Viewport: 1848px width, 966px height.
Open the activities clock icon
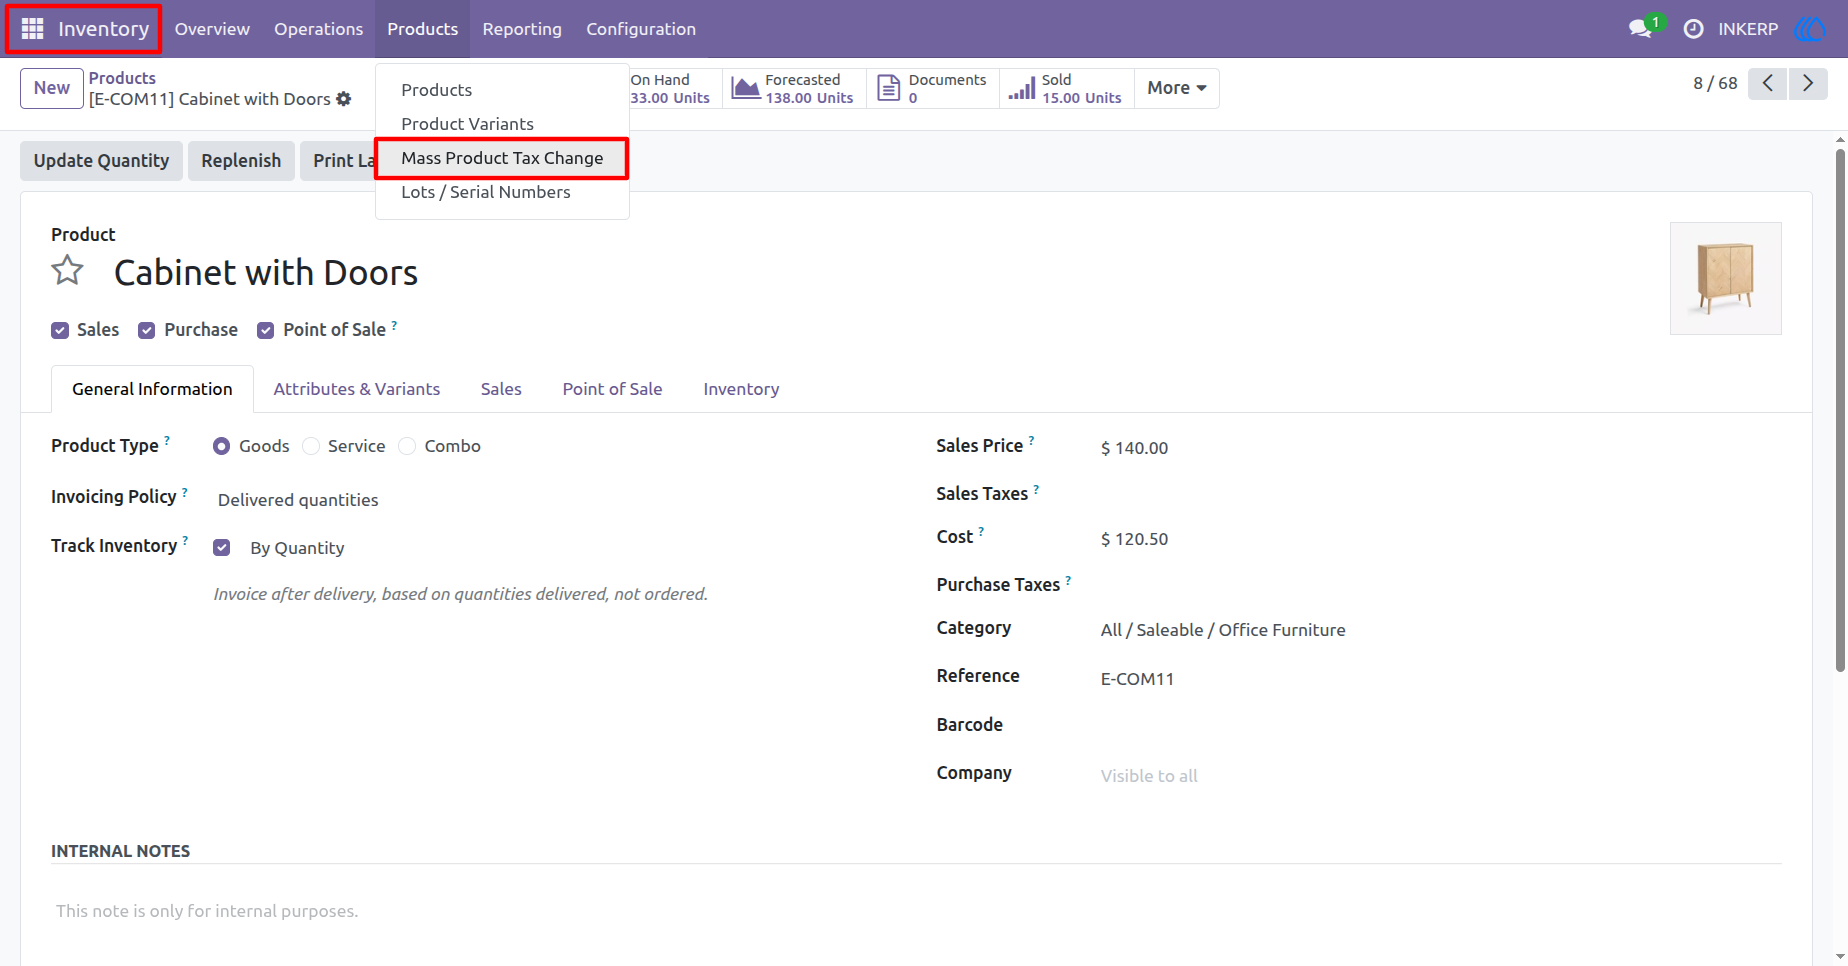(1693, 29)
